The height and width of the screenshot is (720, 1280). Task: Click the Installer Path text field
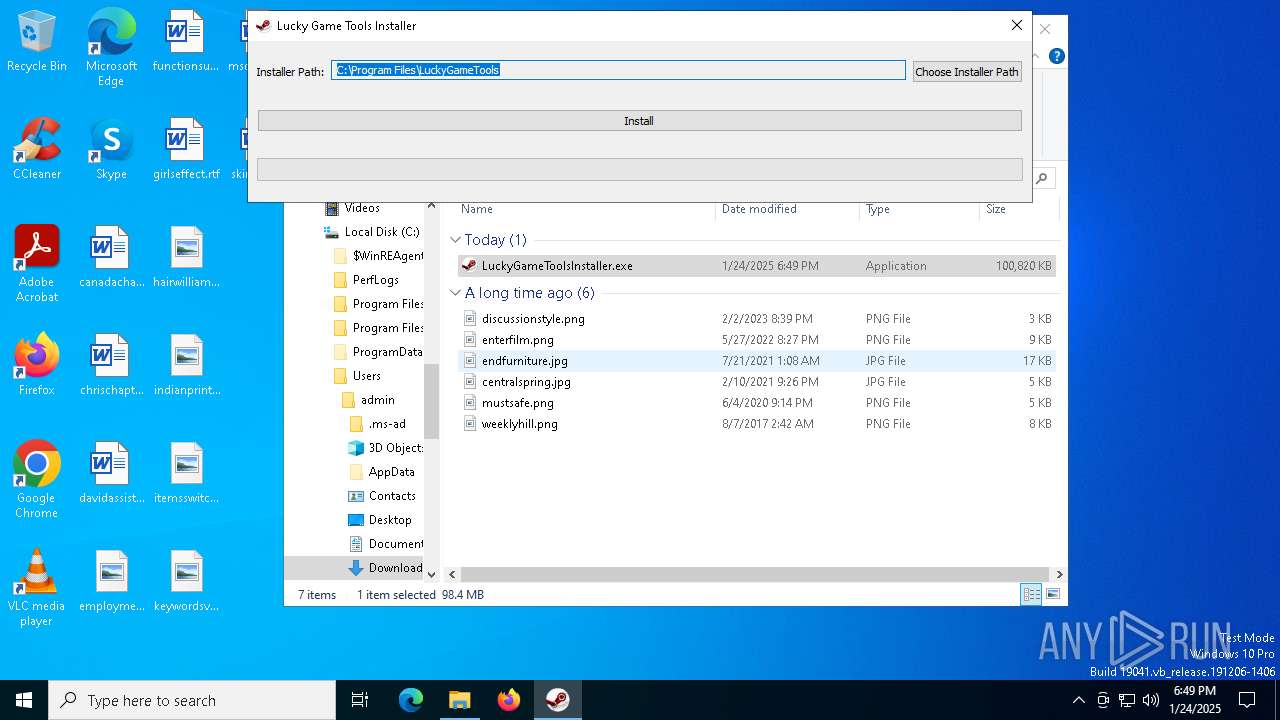(618, 71)
